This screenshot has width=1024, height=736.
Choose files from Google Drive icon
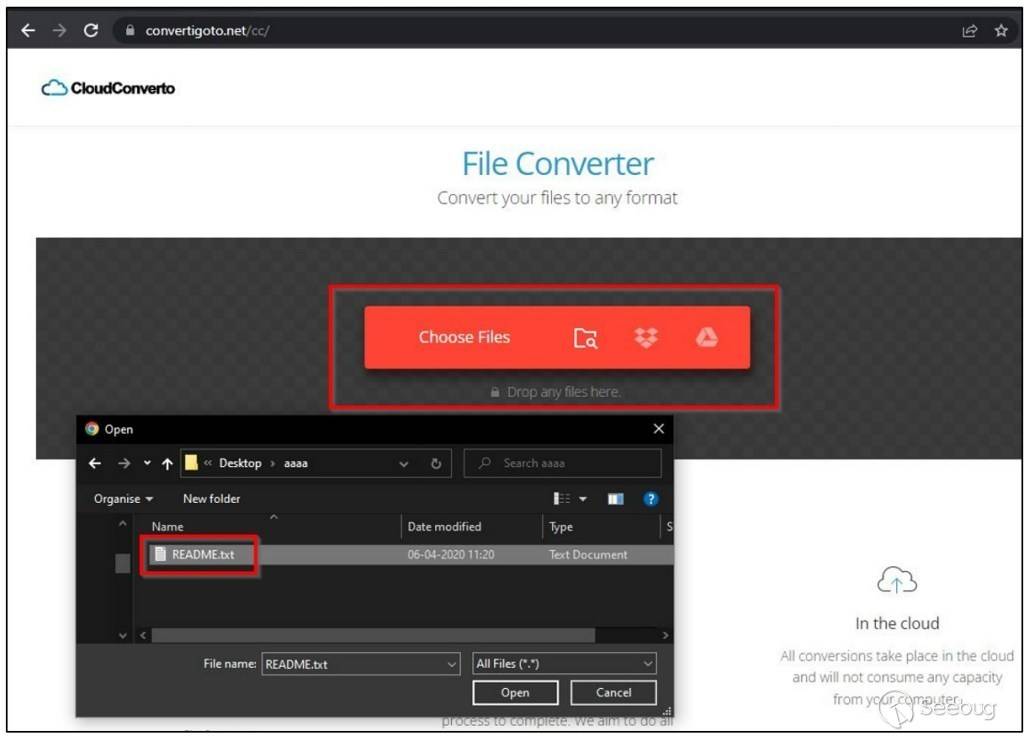[707, 337]
